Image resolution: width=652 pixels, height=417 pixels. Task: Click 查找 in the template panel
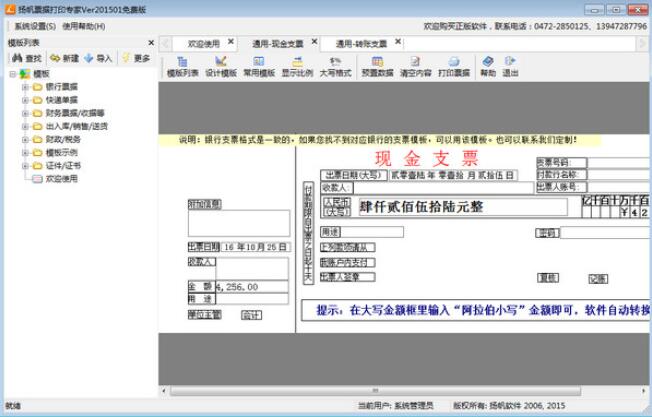click(24, 59)
